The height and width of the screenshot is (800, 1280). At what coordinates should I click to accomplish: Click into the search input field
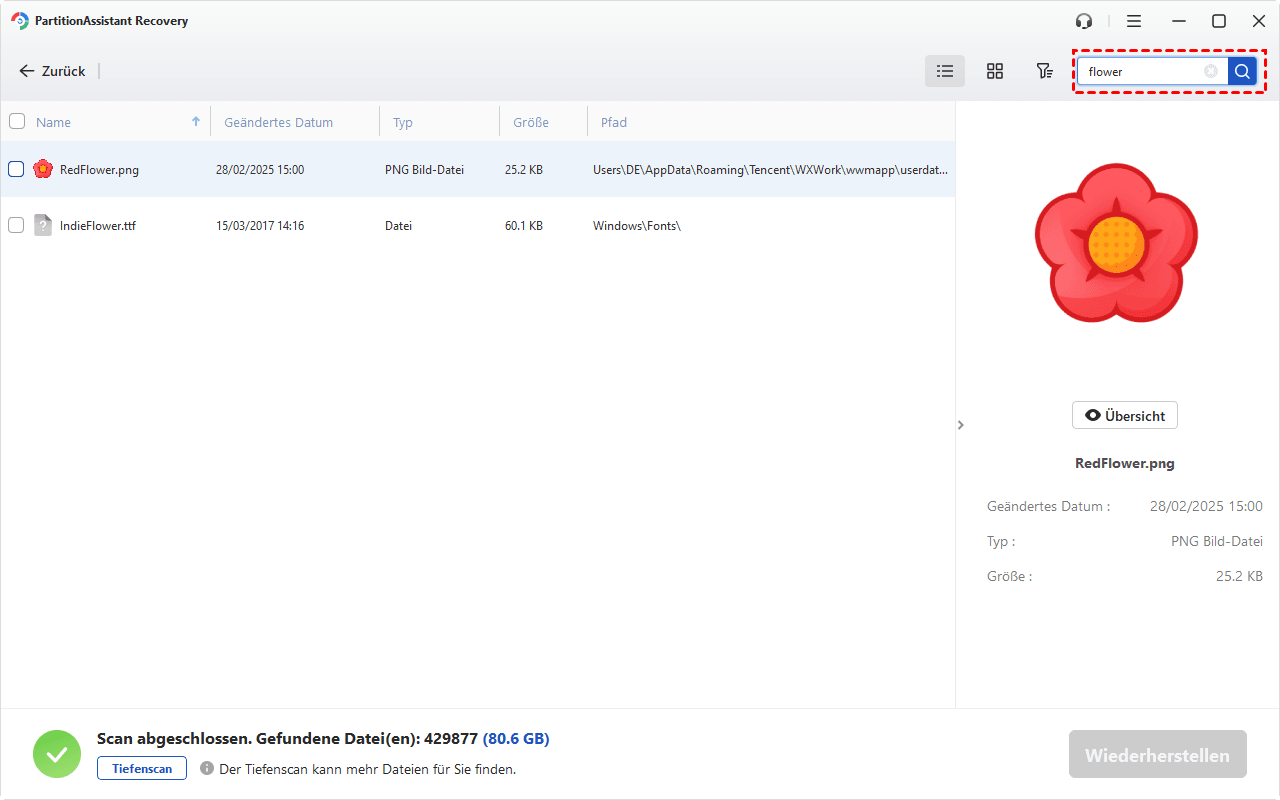coord(1140,72)
